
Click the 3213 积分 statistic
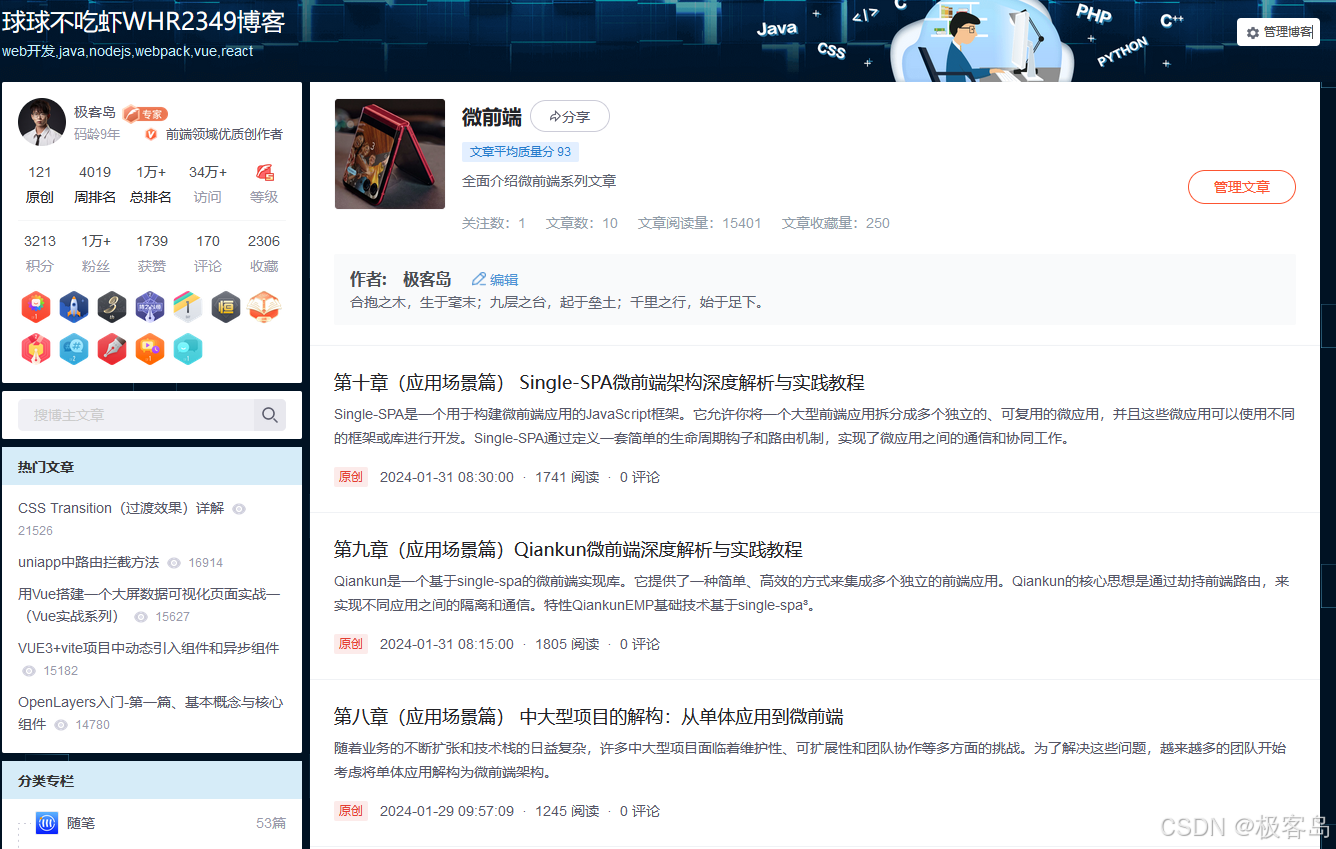(40, 253)
